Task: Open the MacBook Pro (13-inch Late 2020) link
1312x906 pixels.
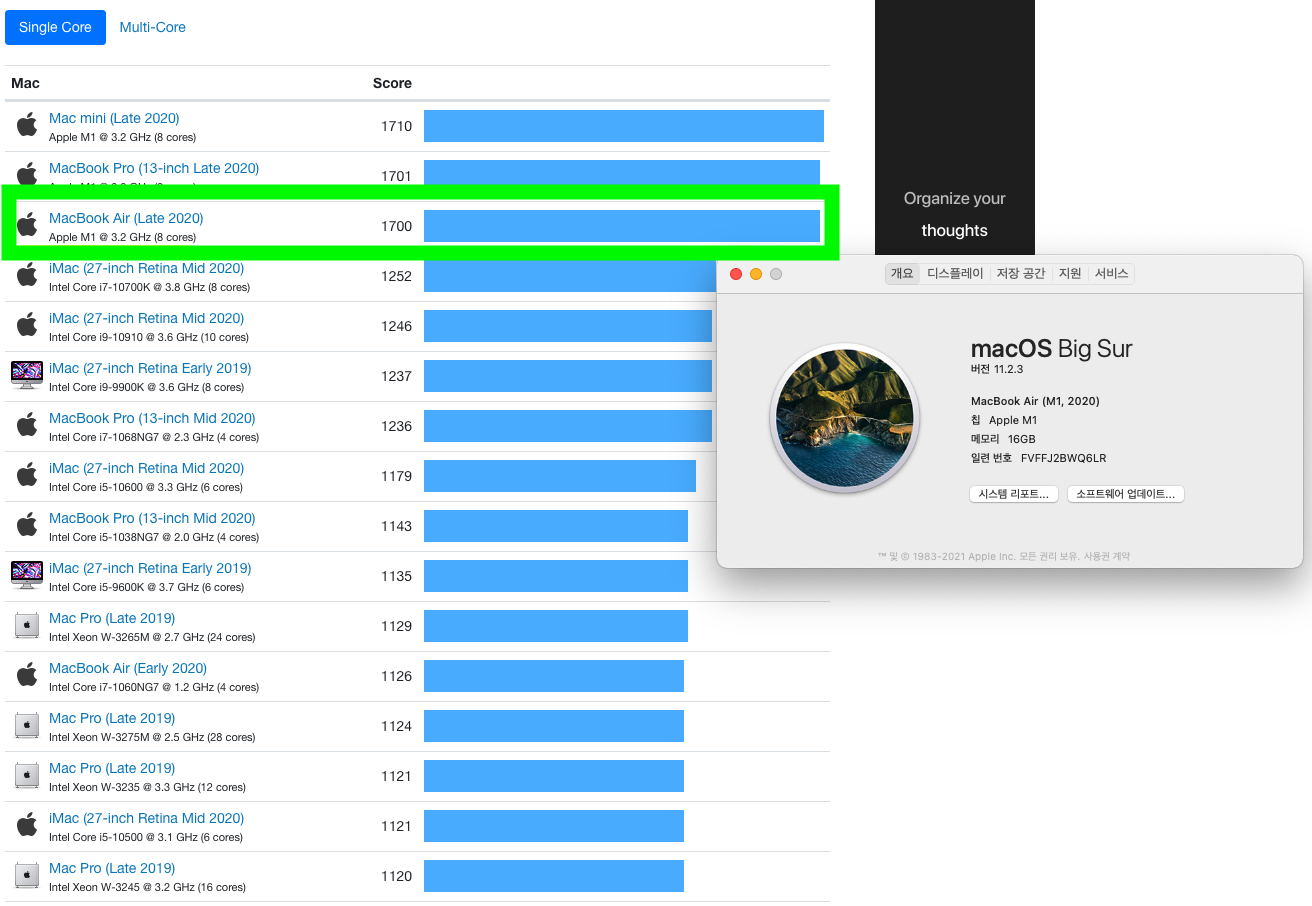Action: (154, 168)
